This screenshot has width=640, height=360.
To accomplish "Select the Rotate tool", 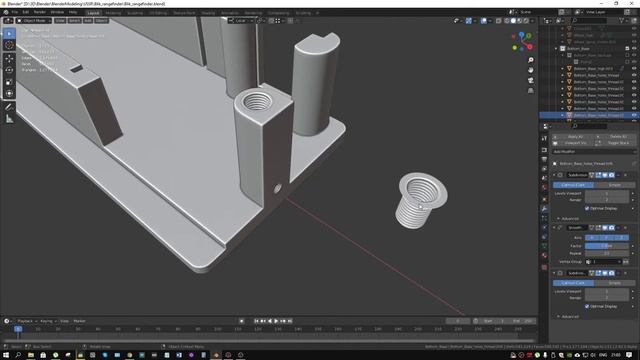I will [9, 70].
